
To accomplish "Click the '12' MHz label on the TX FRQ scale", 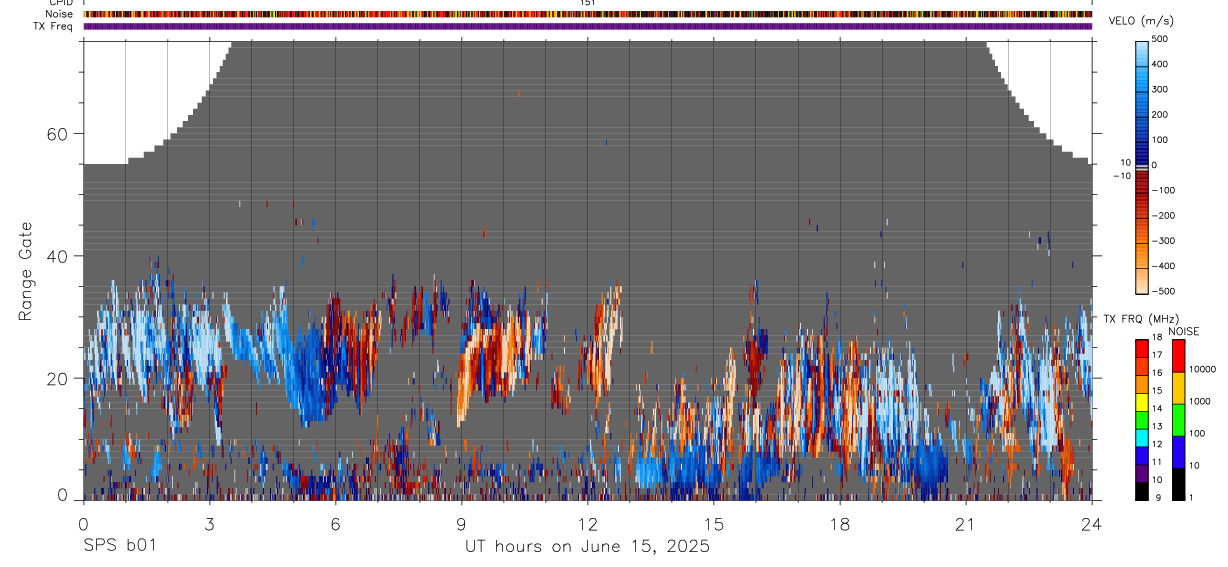I will (1156, 444).
